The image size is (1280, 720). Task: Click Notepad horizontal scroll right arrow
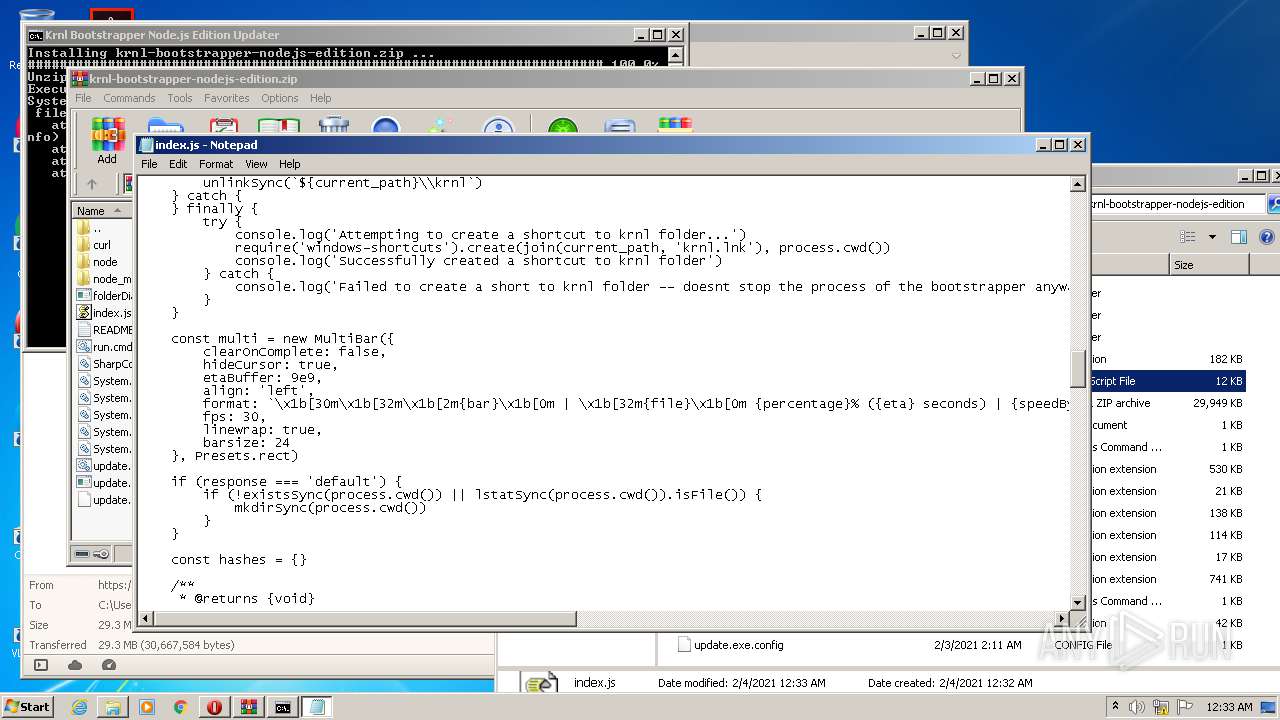(x=1062, y=619)
